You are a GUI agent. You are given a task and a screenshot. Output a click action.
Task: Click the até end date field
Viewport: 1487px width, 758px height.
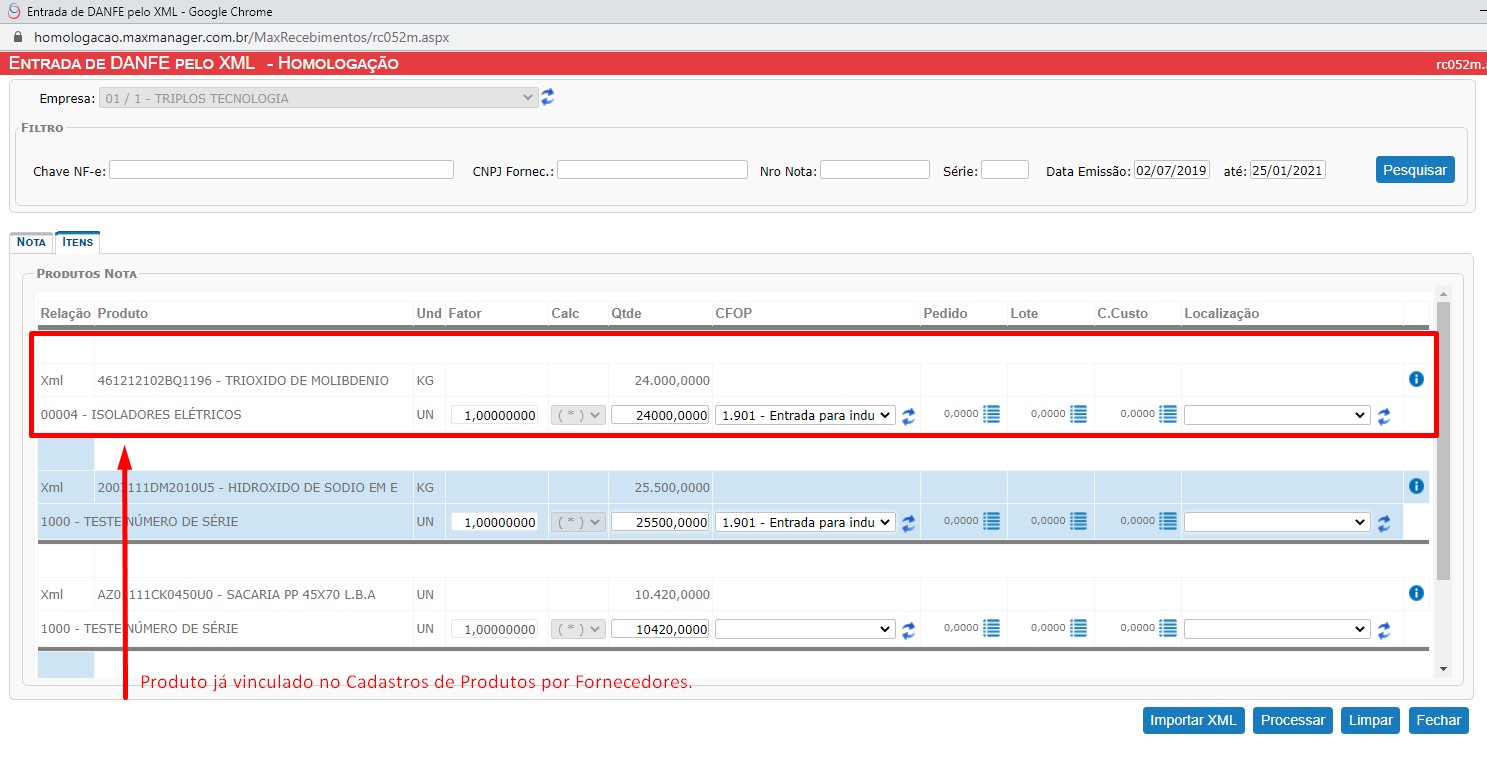[x=1288, y=170]
